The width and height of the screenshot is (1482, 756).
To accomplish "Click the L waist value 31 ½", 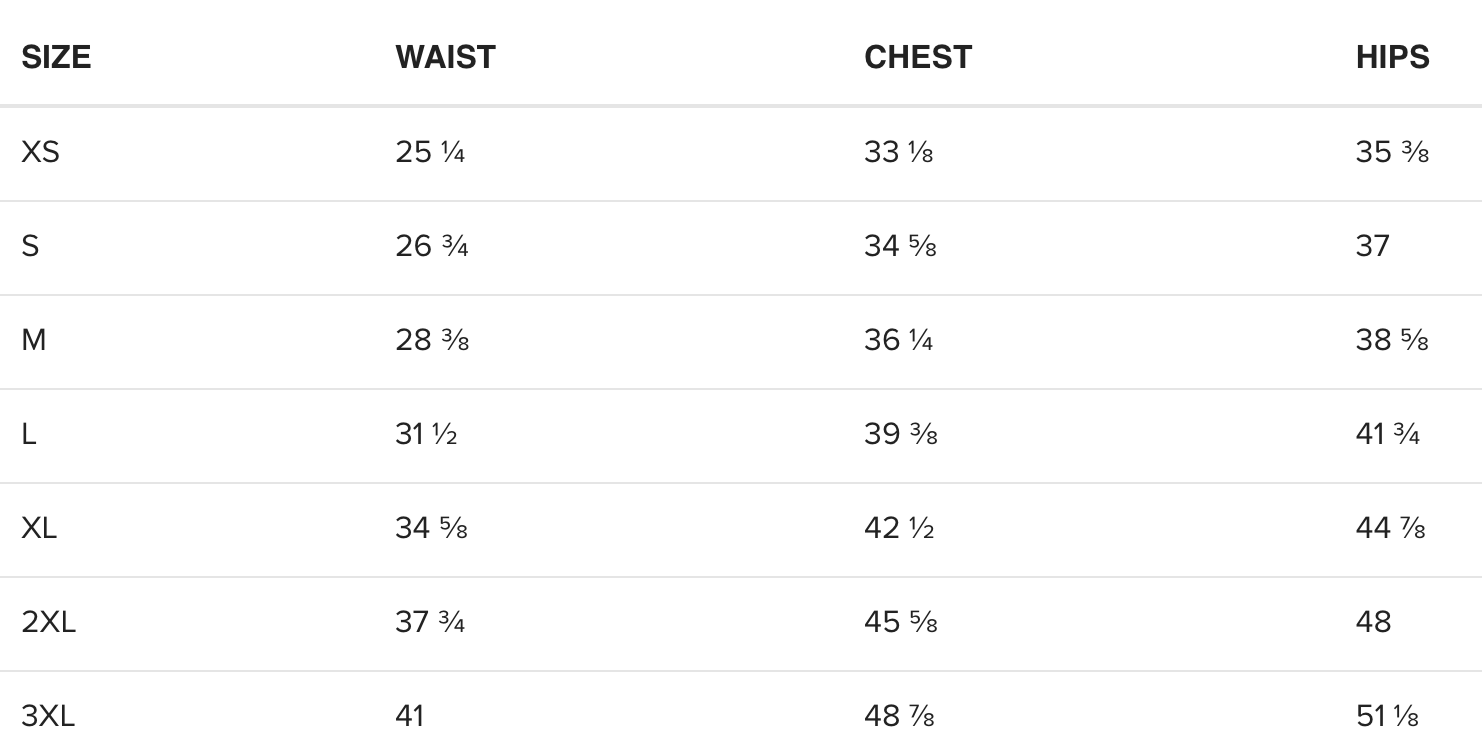I will tap(426, 434).
